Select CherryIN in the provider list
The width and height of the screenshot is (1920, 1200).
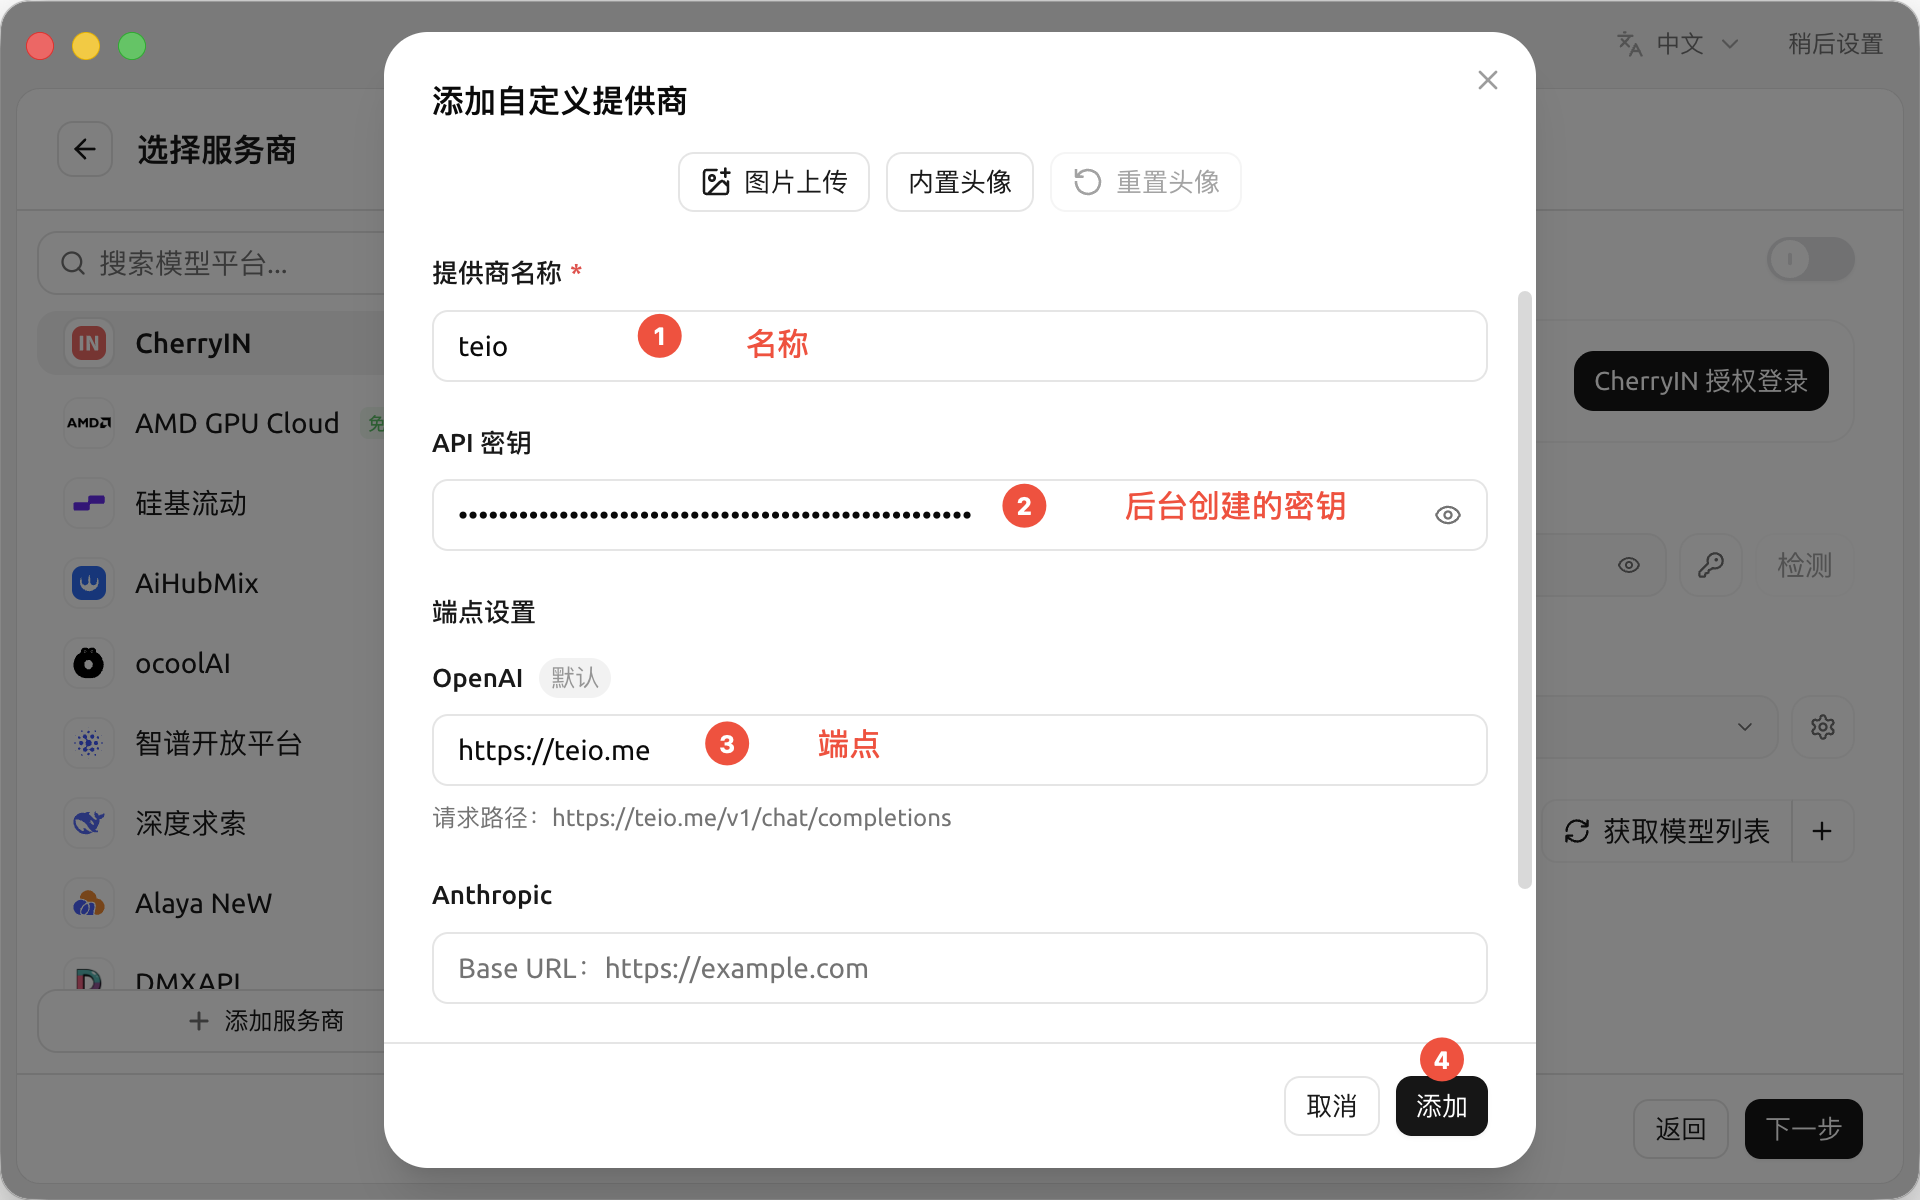pos(211,343)
